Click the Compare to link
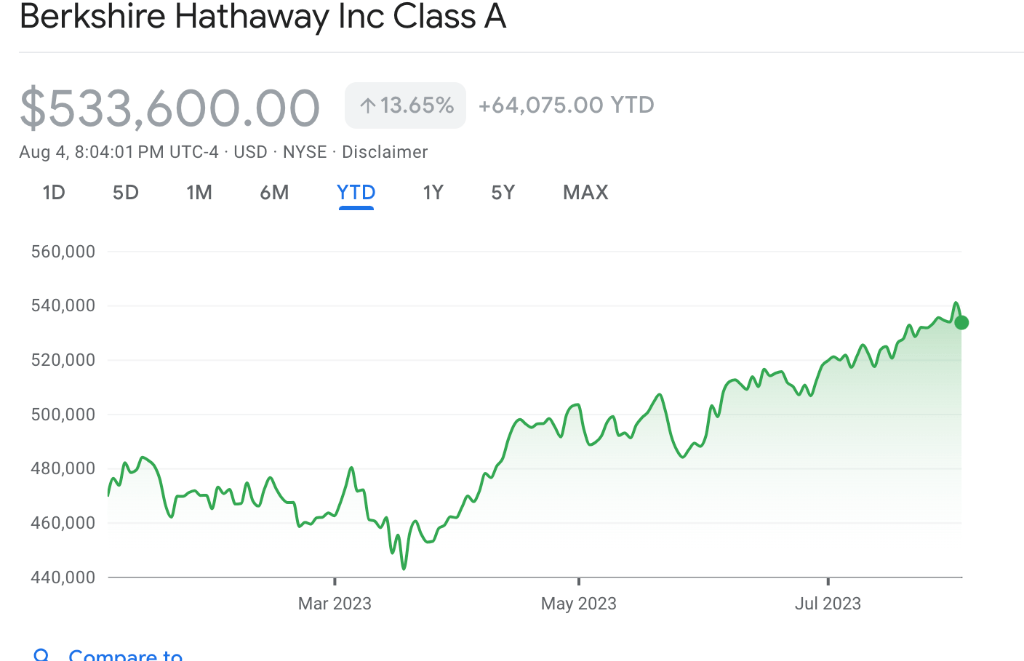The image size is (1024, 661). tap(125, 655)
